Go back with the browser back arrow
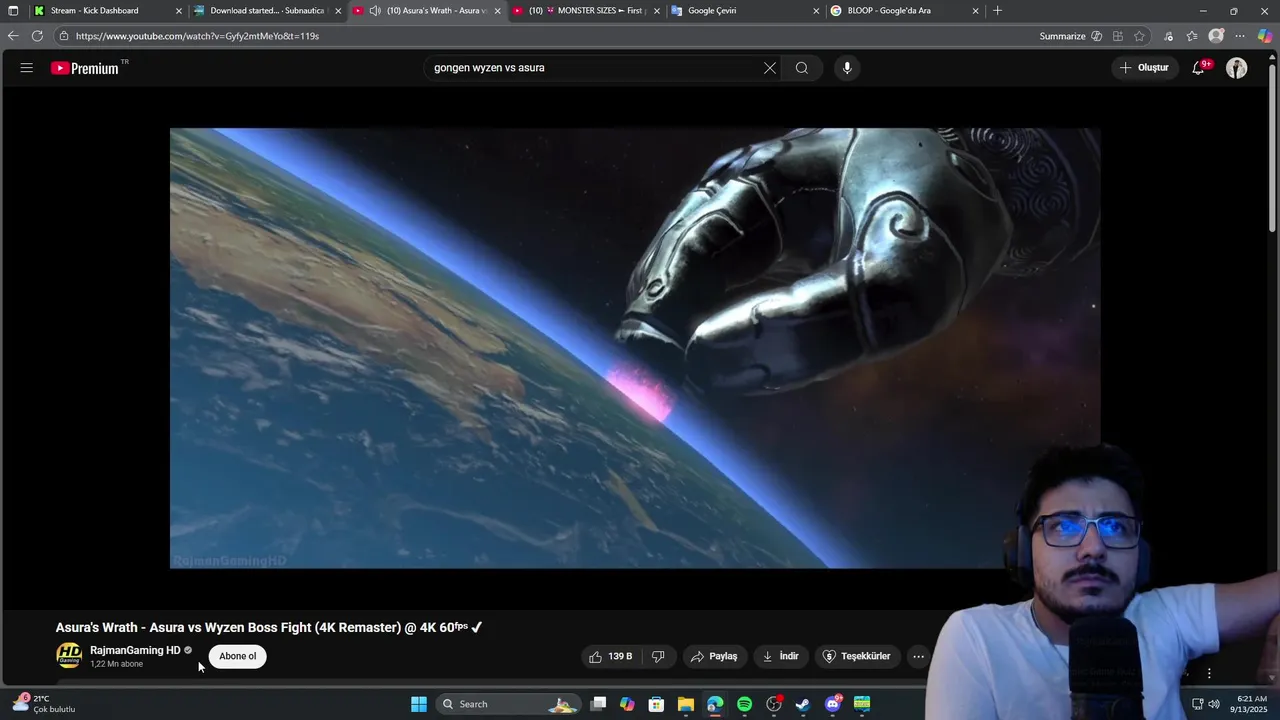Screen dimensions: 1280x720 (x=12, y=36)
